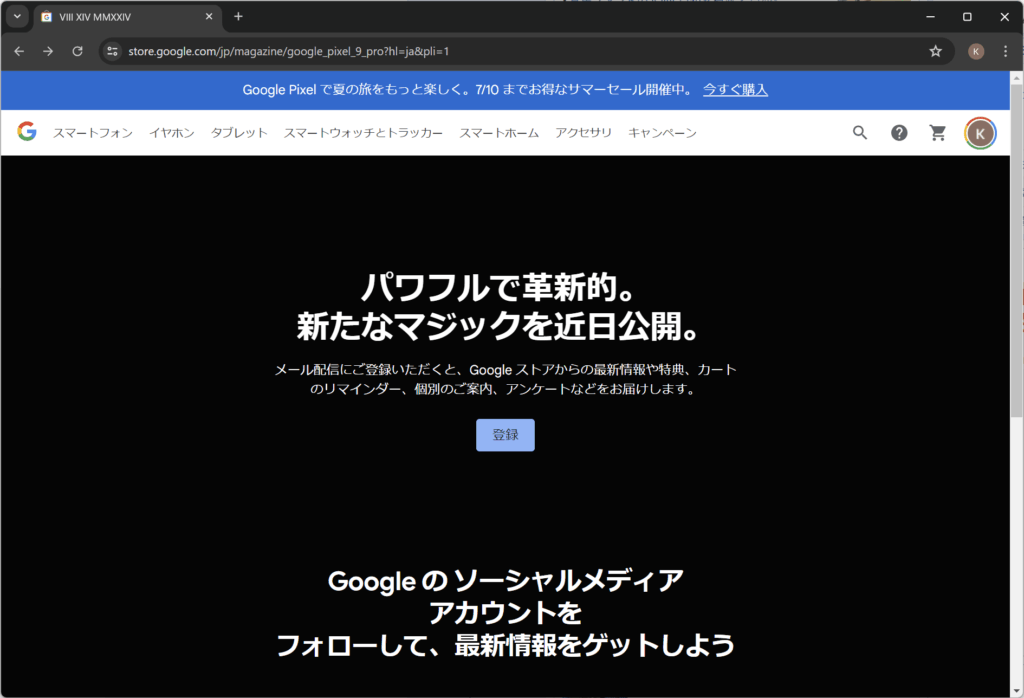1024x698 pixels.
Task: Open Google account avatar K on page
Action: click(x=980, y=133)
